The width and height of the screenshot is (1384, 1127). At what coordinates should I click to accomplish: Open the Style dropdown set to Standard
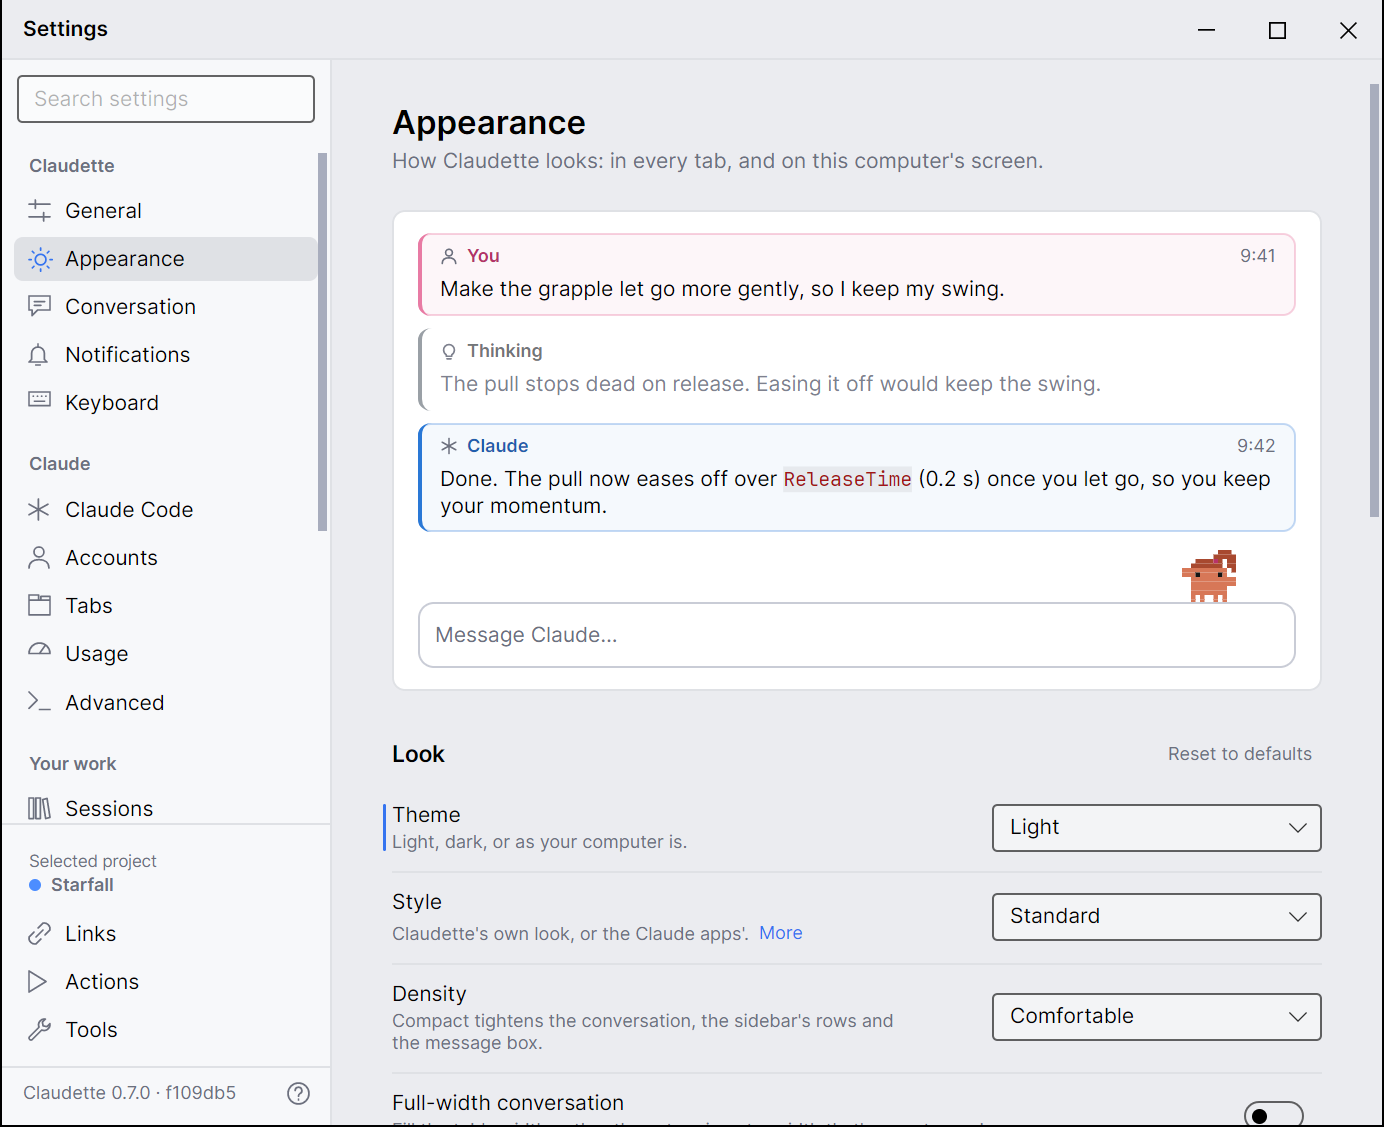(x=1156, y=917)
